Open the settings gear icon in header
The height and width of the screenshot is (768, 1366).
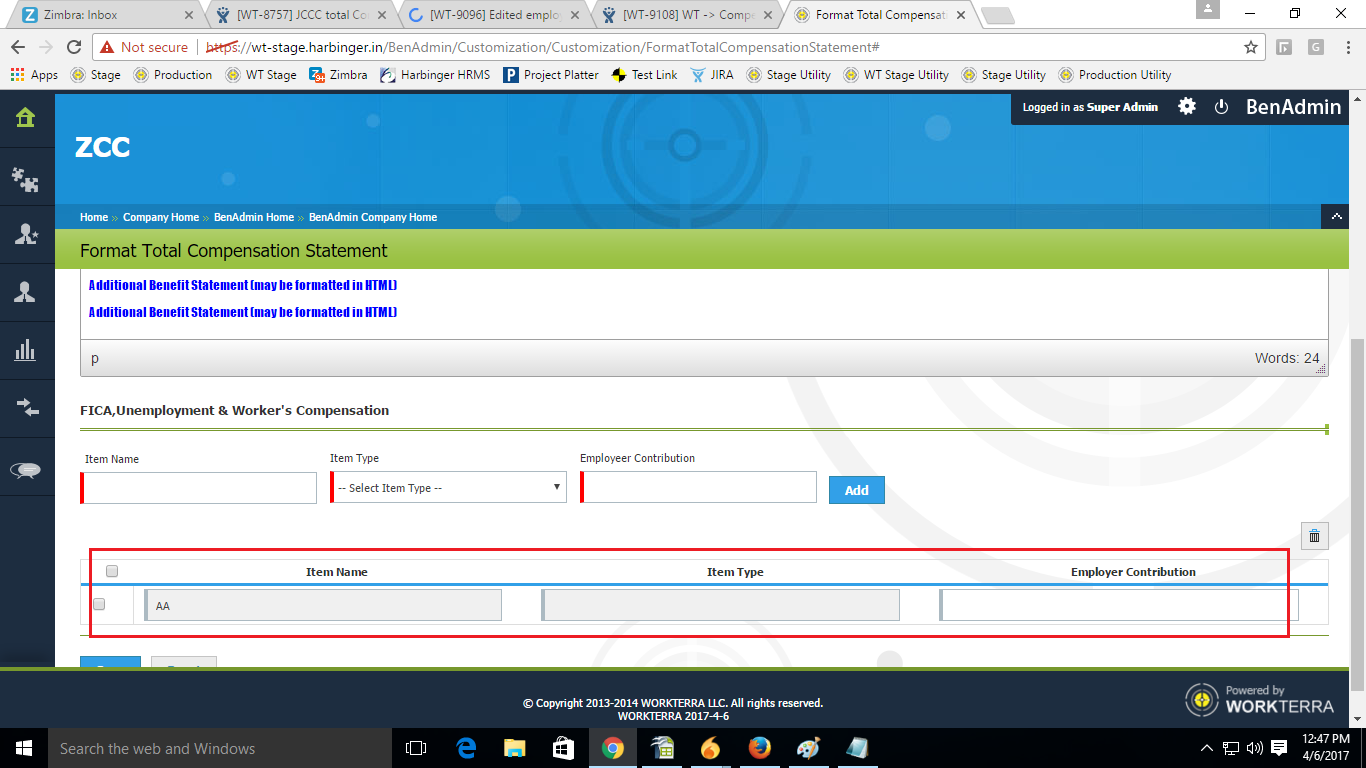pyautogui.click(x=1187, y=107)
